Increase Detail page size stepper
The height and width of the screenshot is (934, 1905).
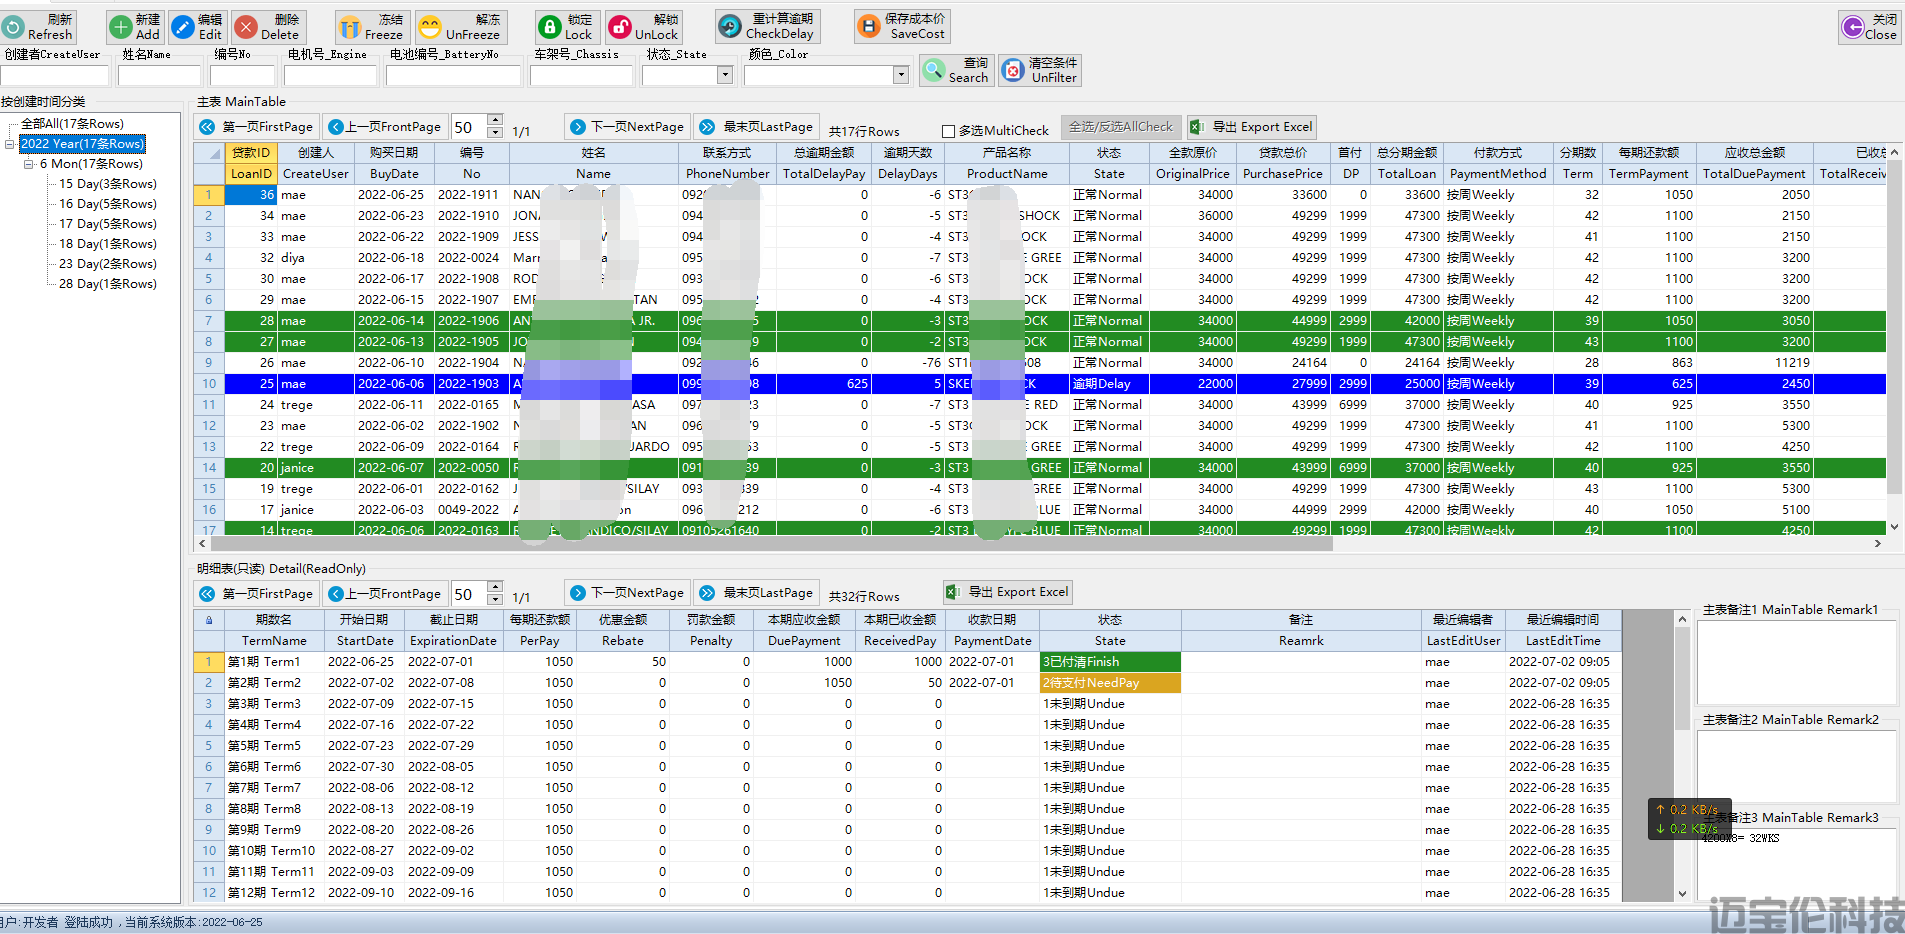[495, 588]
